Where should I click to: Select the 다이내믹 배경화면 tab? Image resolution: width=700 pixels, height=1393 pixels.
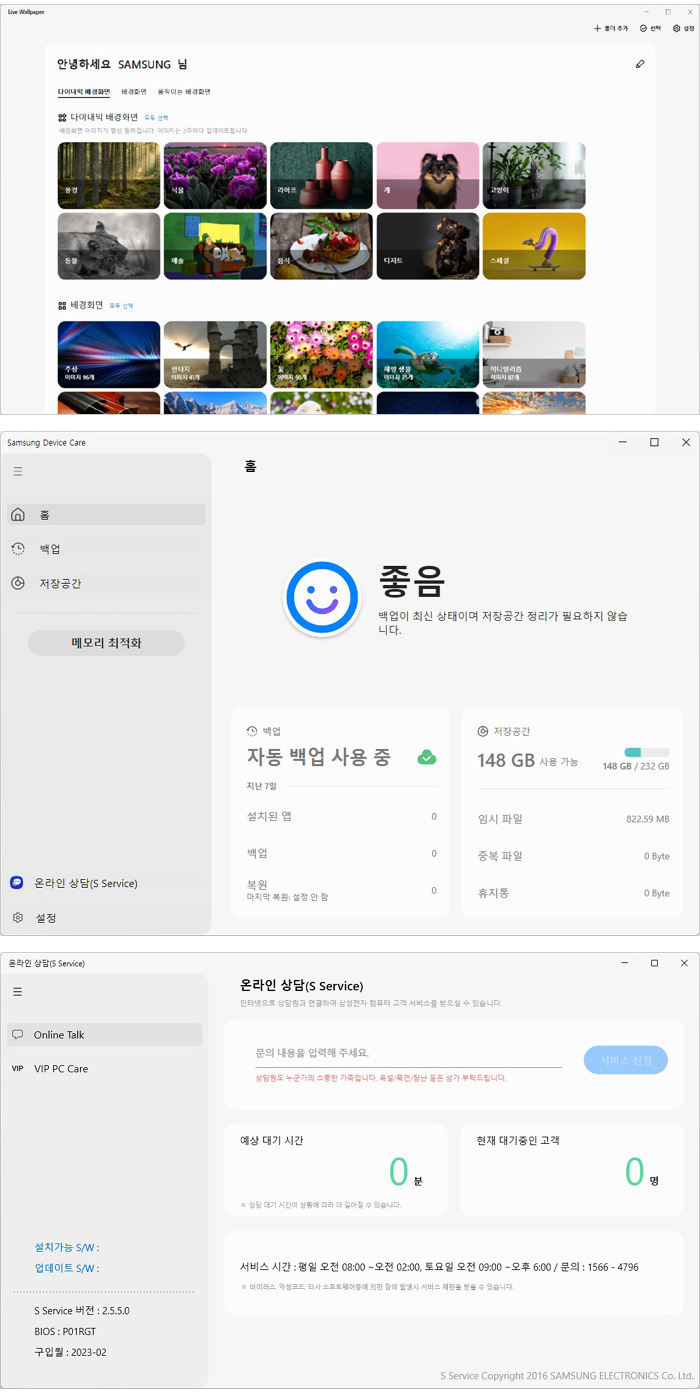(84, 91)
